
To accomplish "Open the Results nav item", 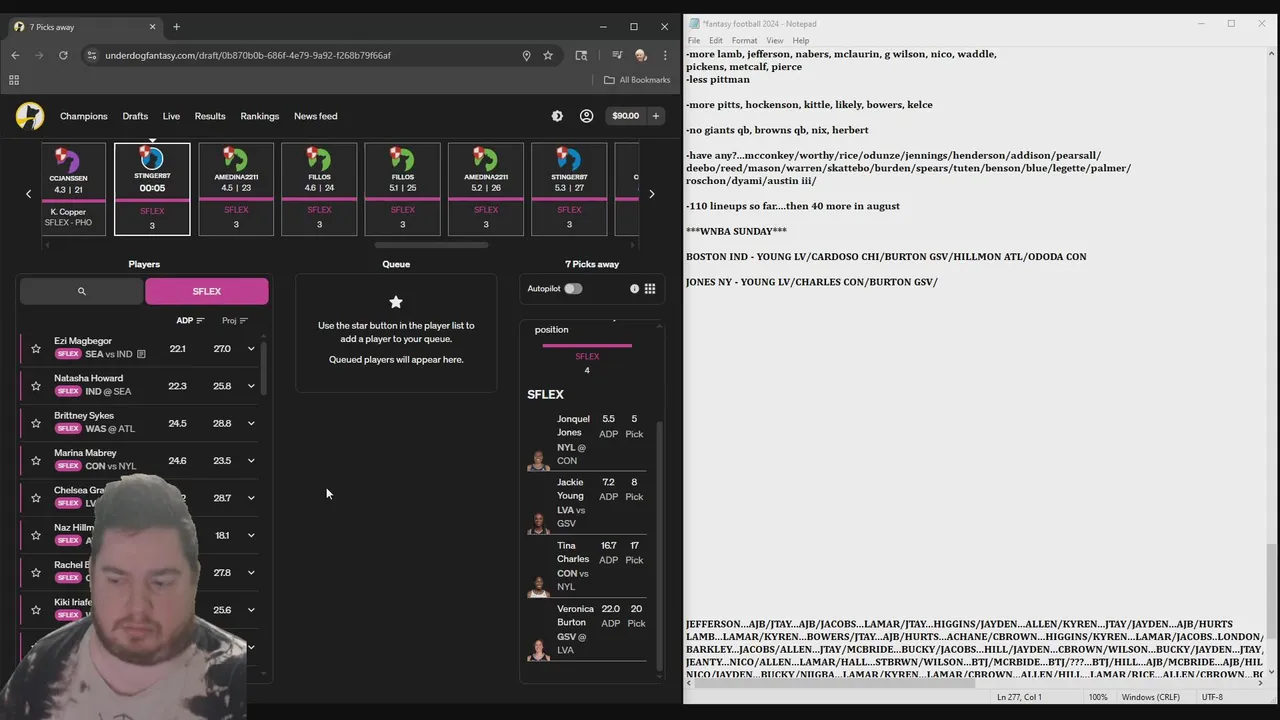I will click(x=210, y=116).
